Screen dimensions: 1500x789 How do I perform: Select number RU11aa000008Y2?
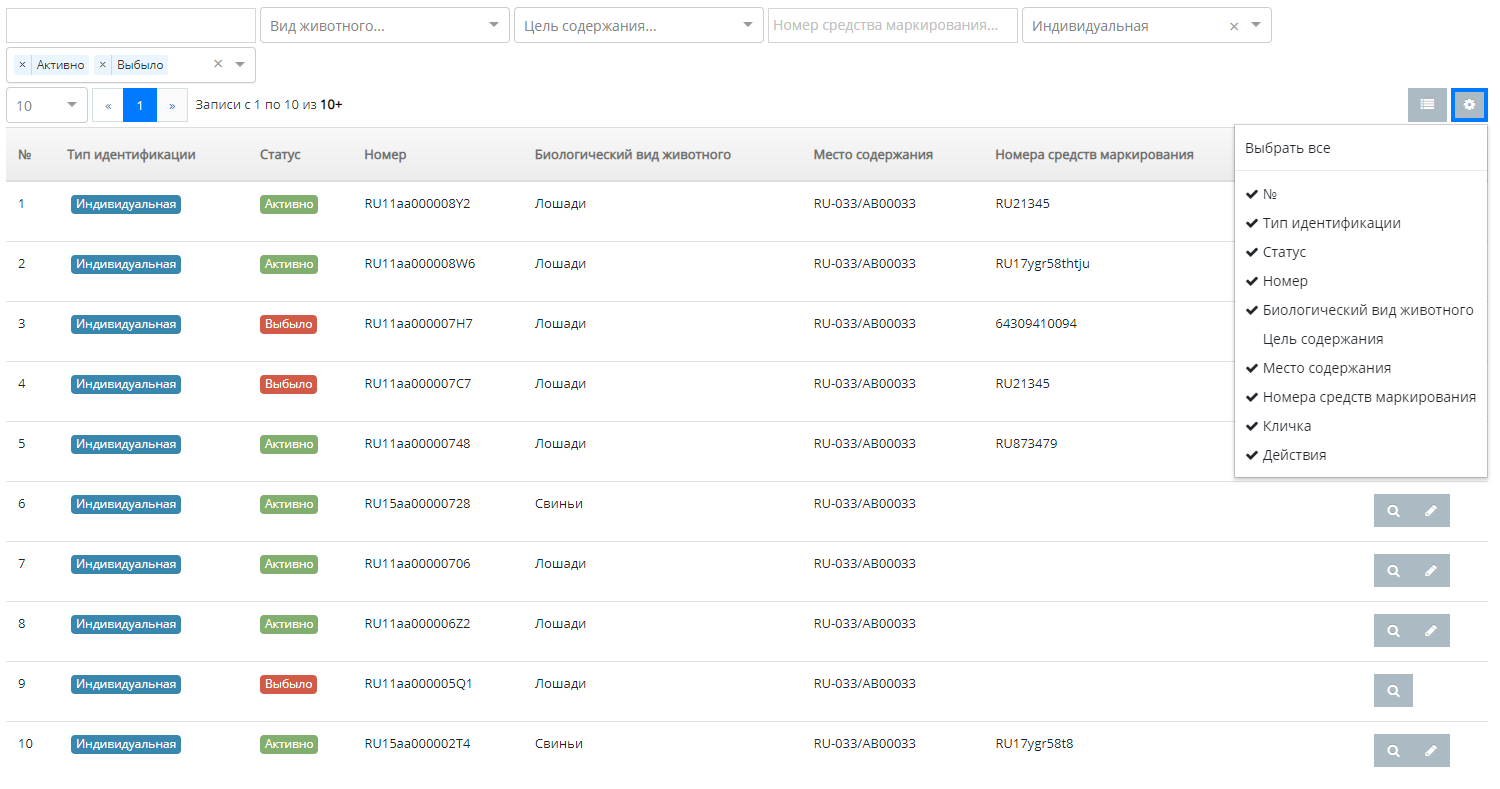[x=417, y=204]
